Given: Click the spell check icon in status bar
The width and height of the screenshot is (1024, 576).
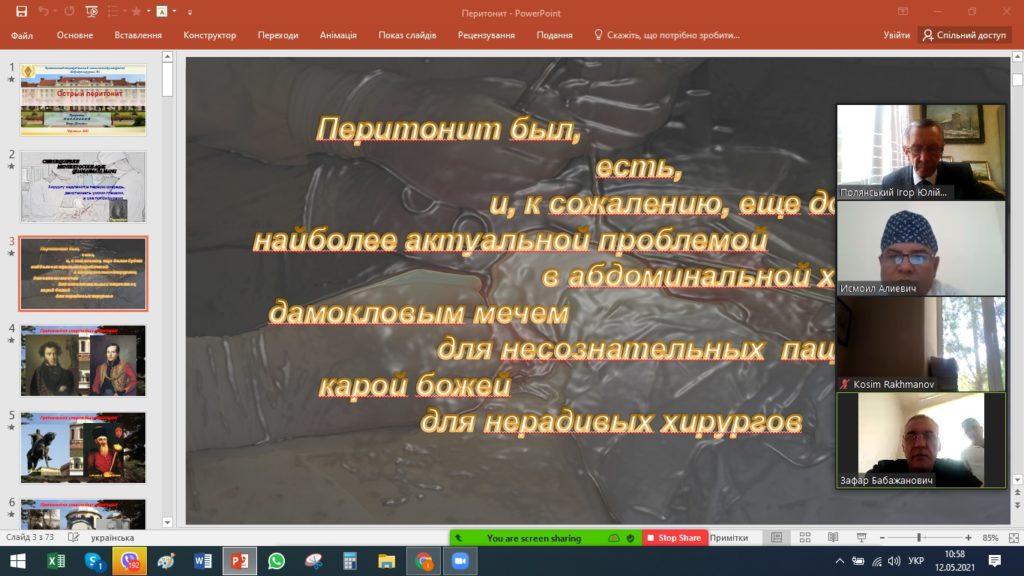Looking at the screenshot, I should 76,538.
